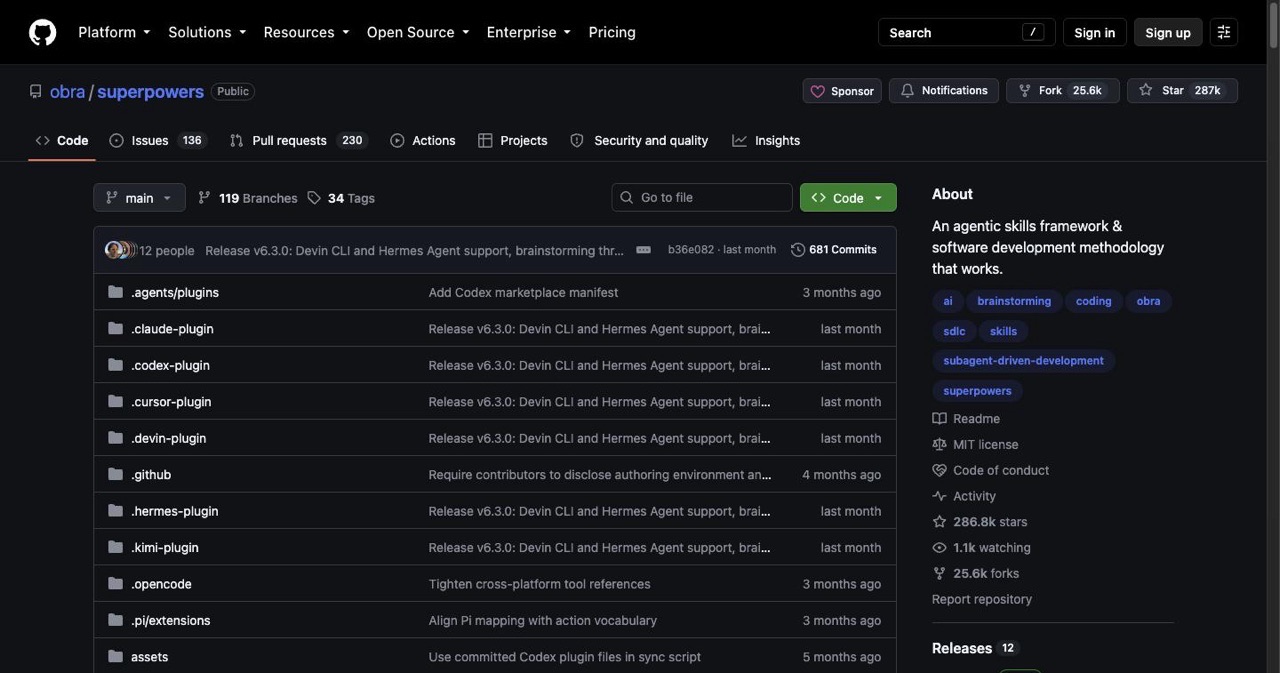1280x673 pixels.
Task: Open commit history via 681 Commits
Action: [x=834, y=250]
